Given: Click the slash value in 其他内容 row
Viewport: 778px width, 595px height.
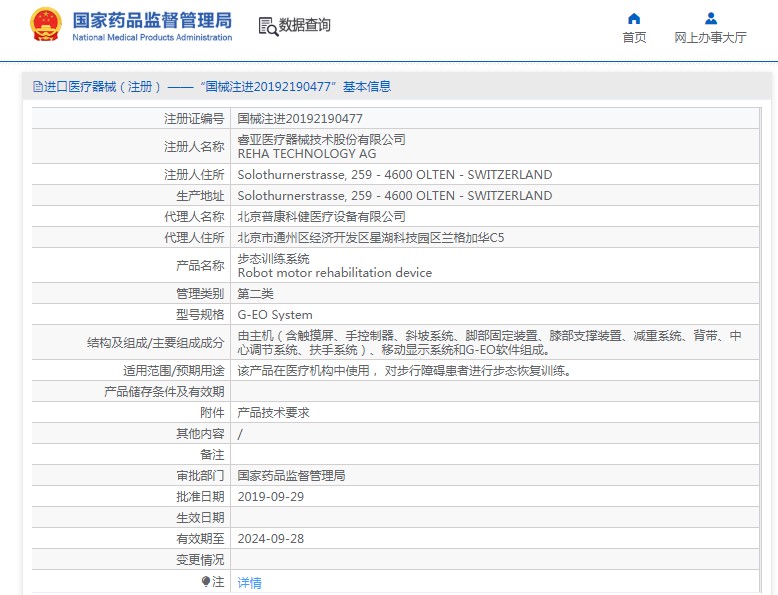Looking at the screenshot, I should [240, 434].
